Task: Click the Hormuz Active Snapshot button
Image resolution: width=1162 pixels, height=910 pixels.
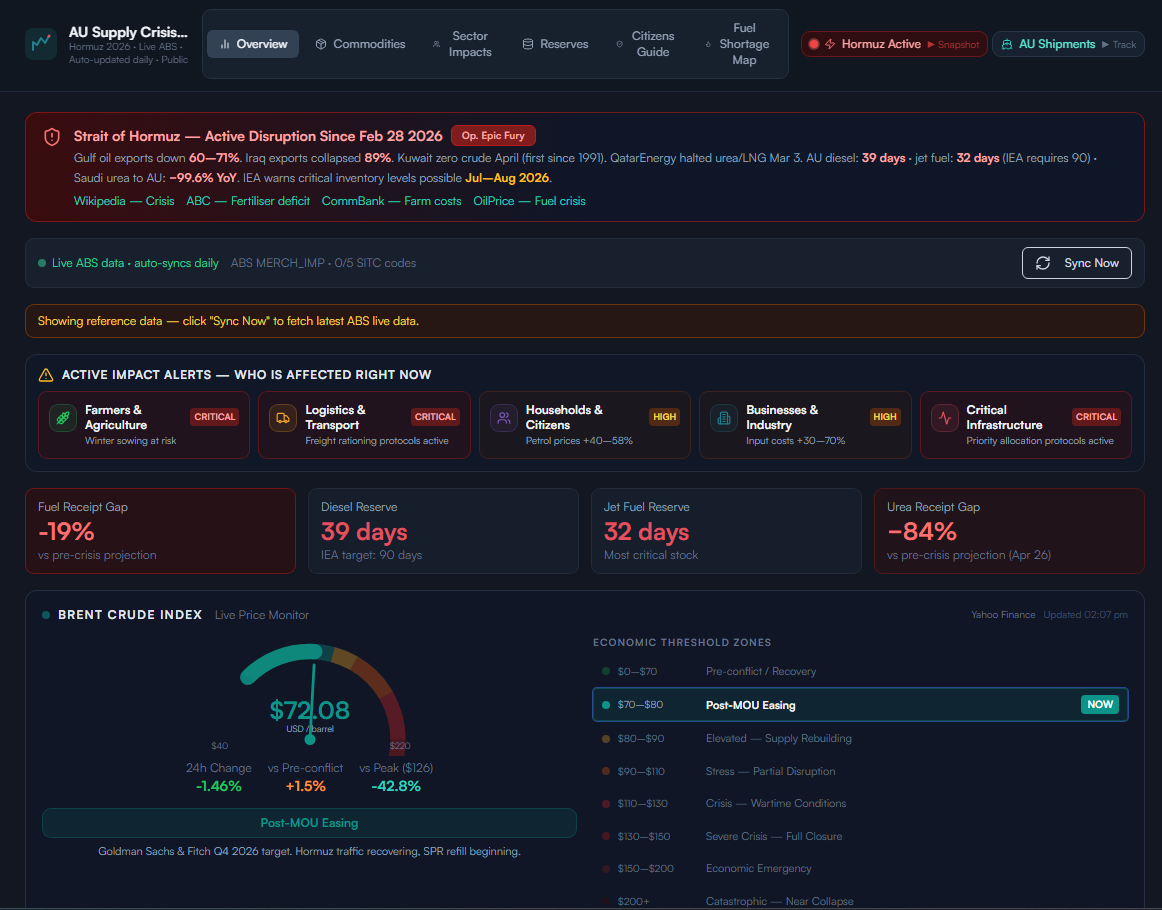Action: coord(894,44)
